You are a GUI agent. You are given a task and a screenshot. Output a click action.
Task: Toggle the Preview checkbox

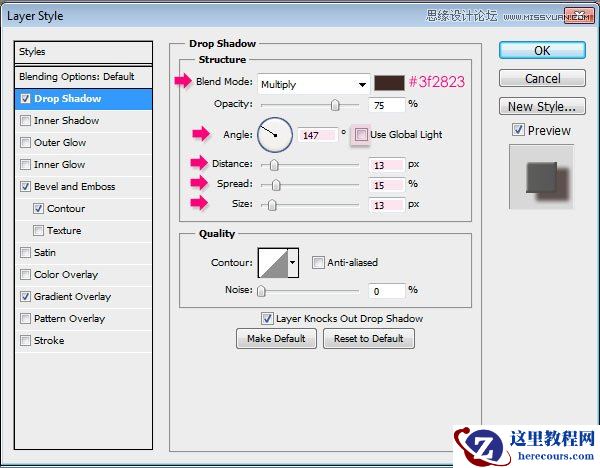(518, 130)
